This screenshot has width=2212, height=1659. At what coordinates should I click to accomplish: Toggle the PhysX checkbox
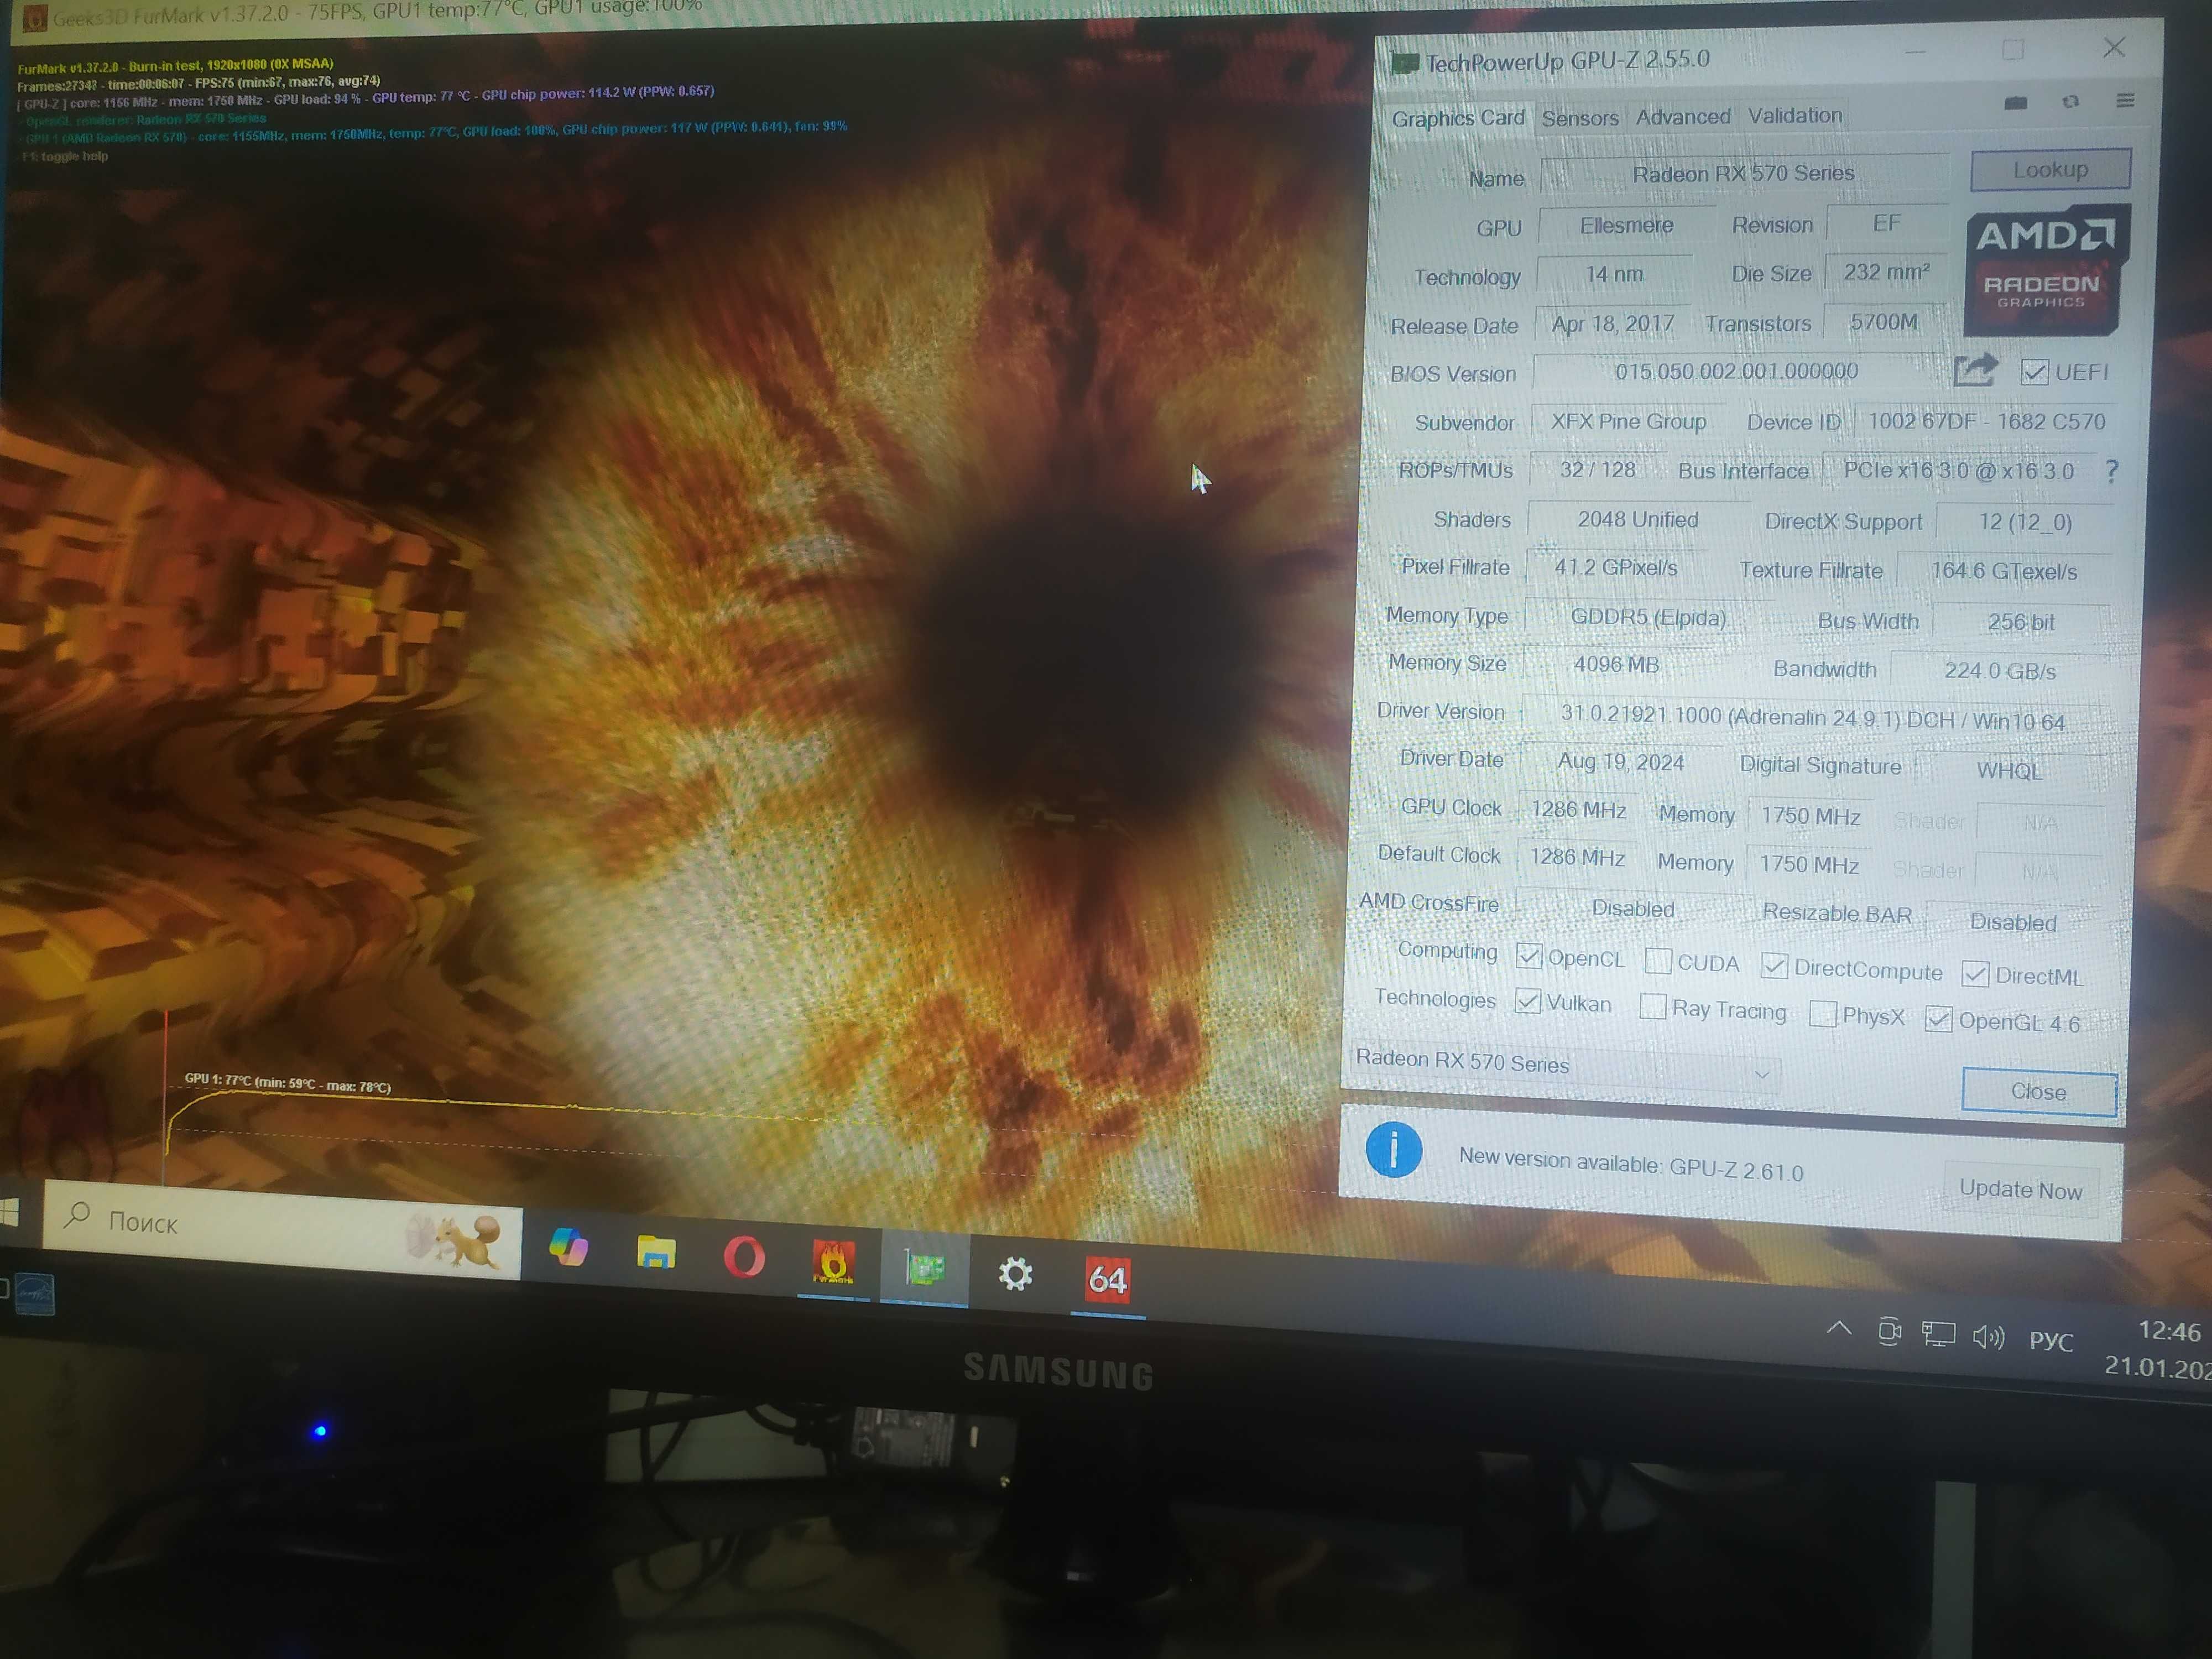pyautogui.click(x=1822, y=1014)
